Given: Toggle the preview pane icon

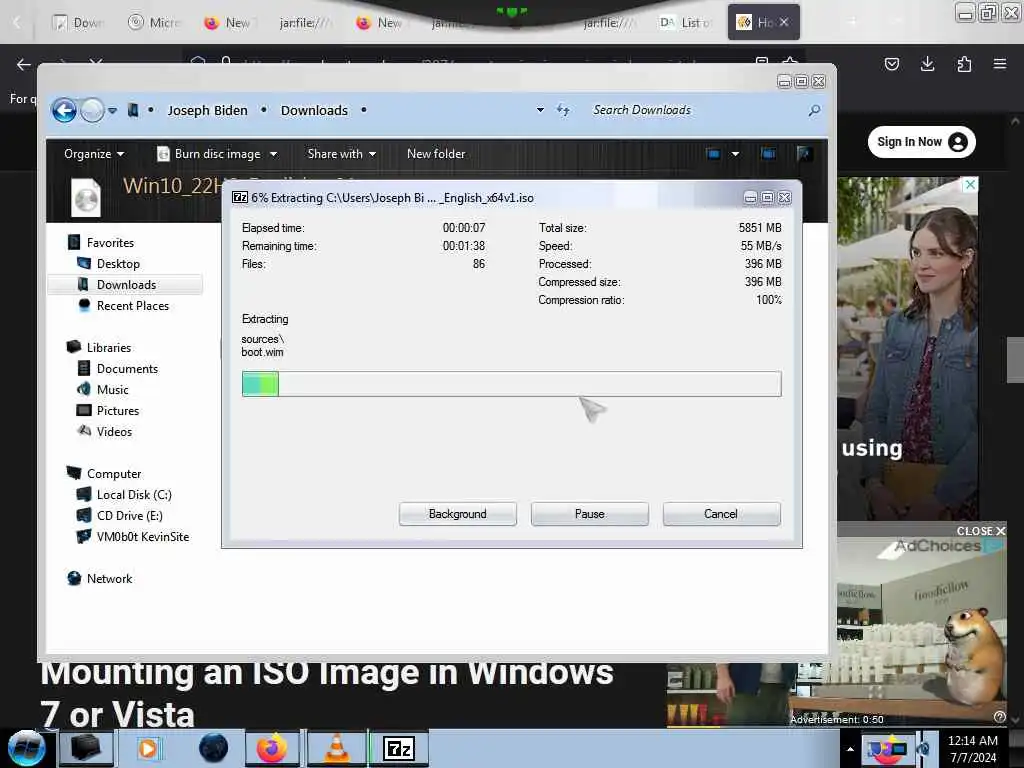Looking at the screenshot, I should [768, 154].
